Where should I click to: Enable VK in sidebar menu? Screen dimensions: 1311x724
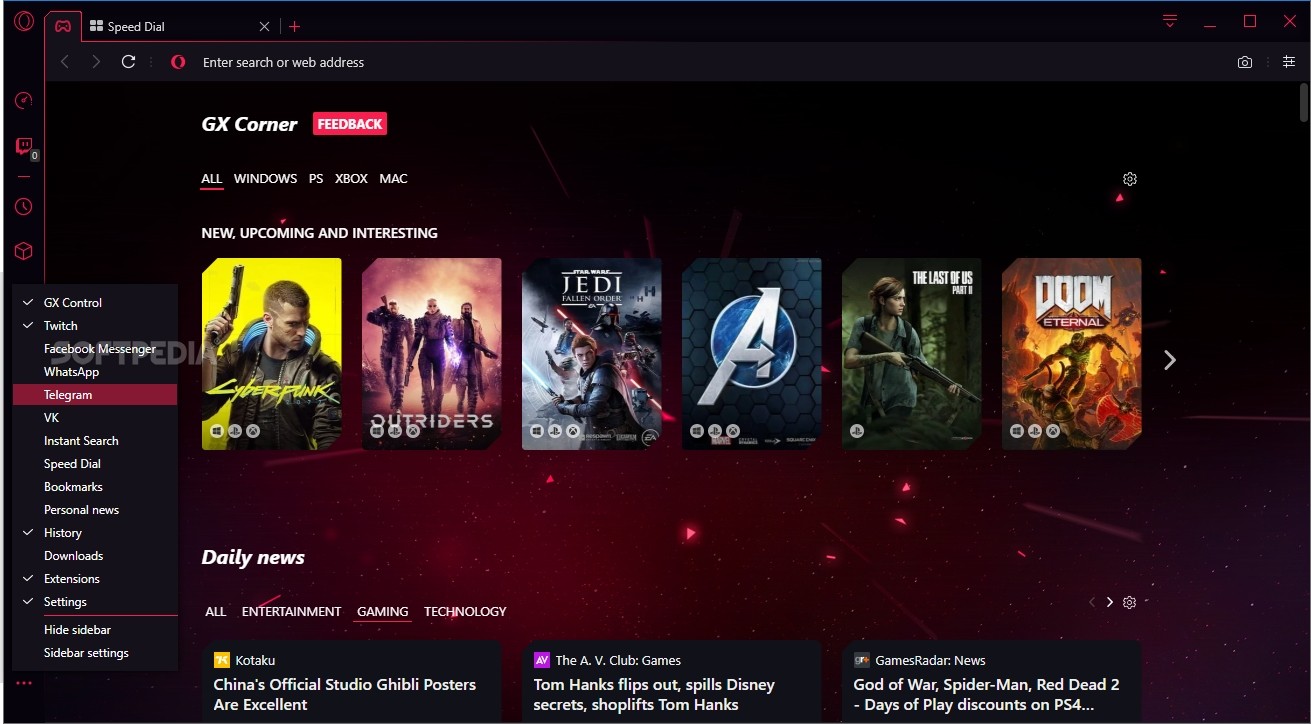pos(95,418)
